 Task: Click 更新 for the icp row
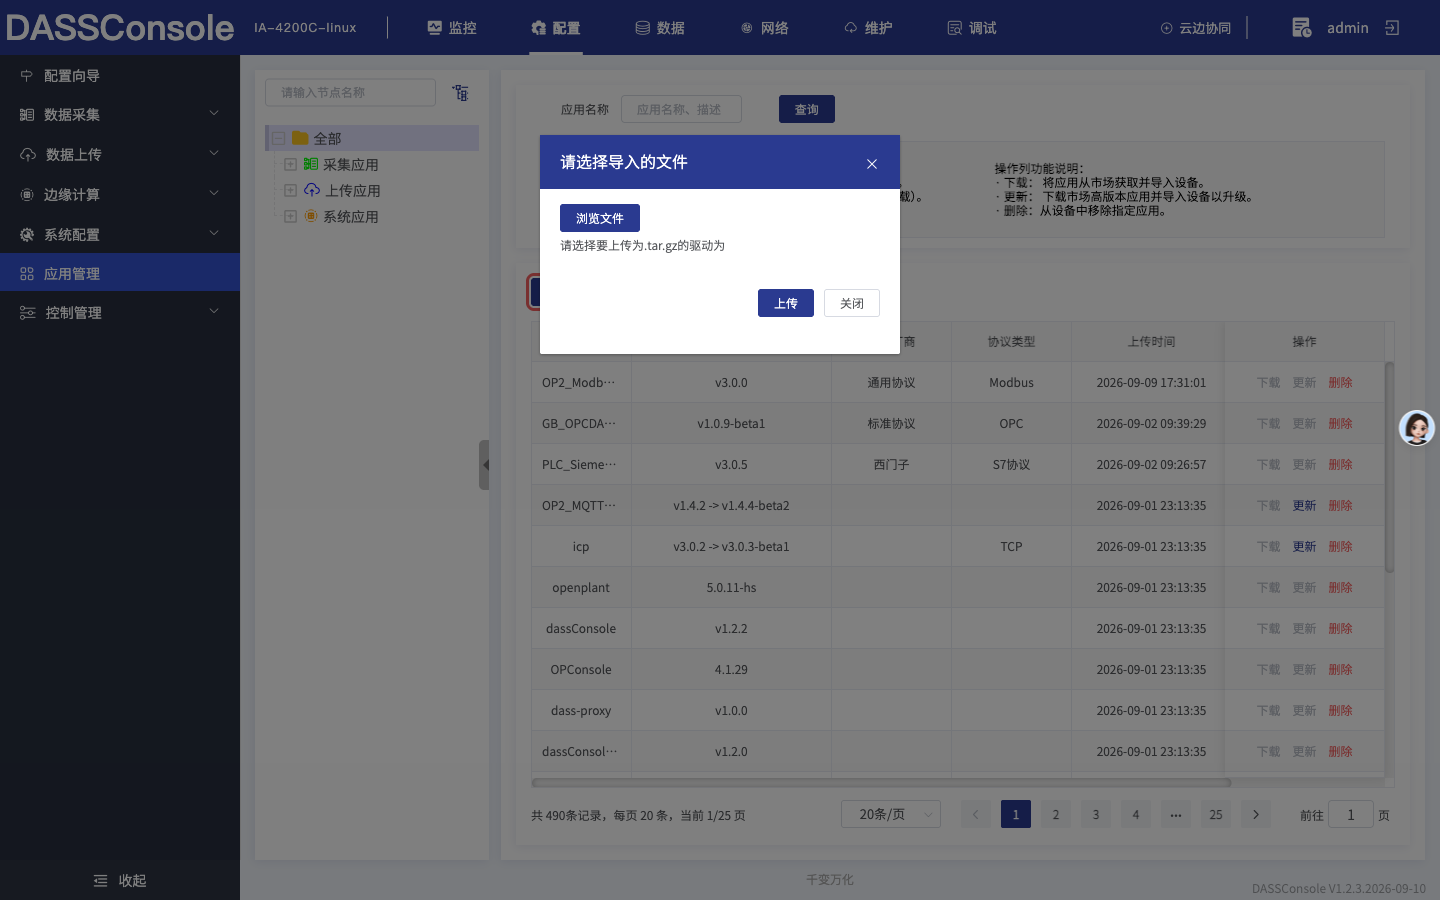1304,546
